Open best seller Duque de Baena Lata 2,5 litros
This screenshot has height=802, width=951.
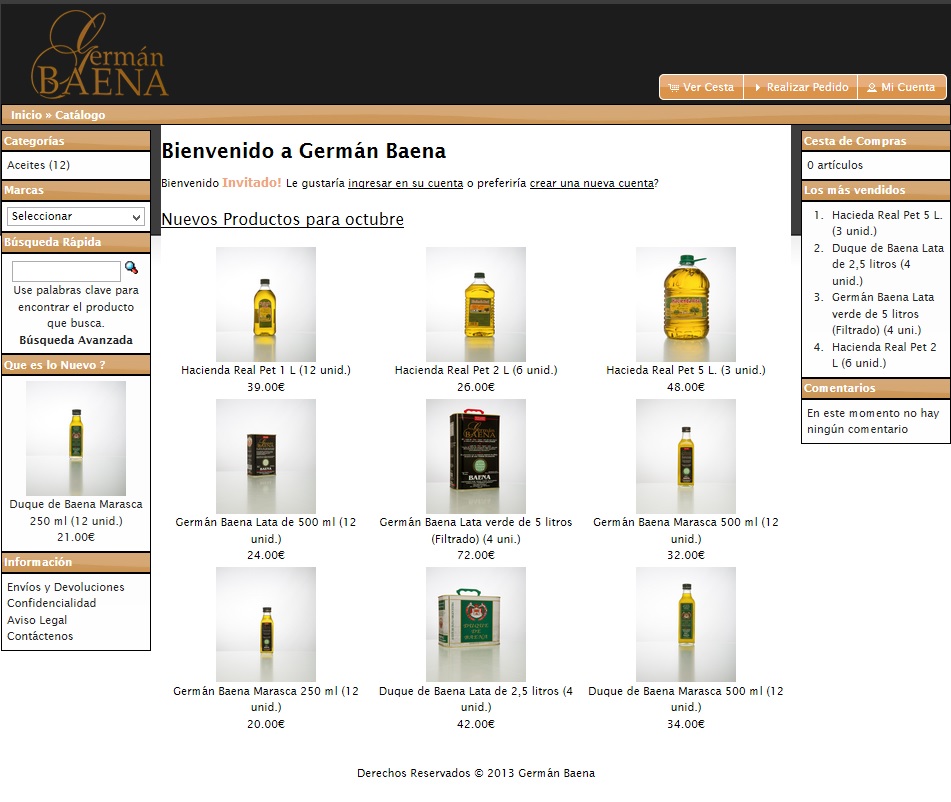[887, 264]
